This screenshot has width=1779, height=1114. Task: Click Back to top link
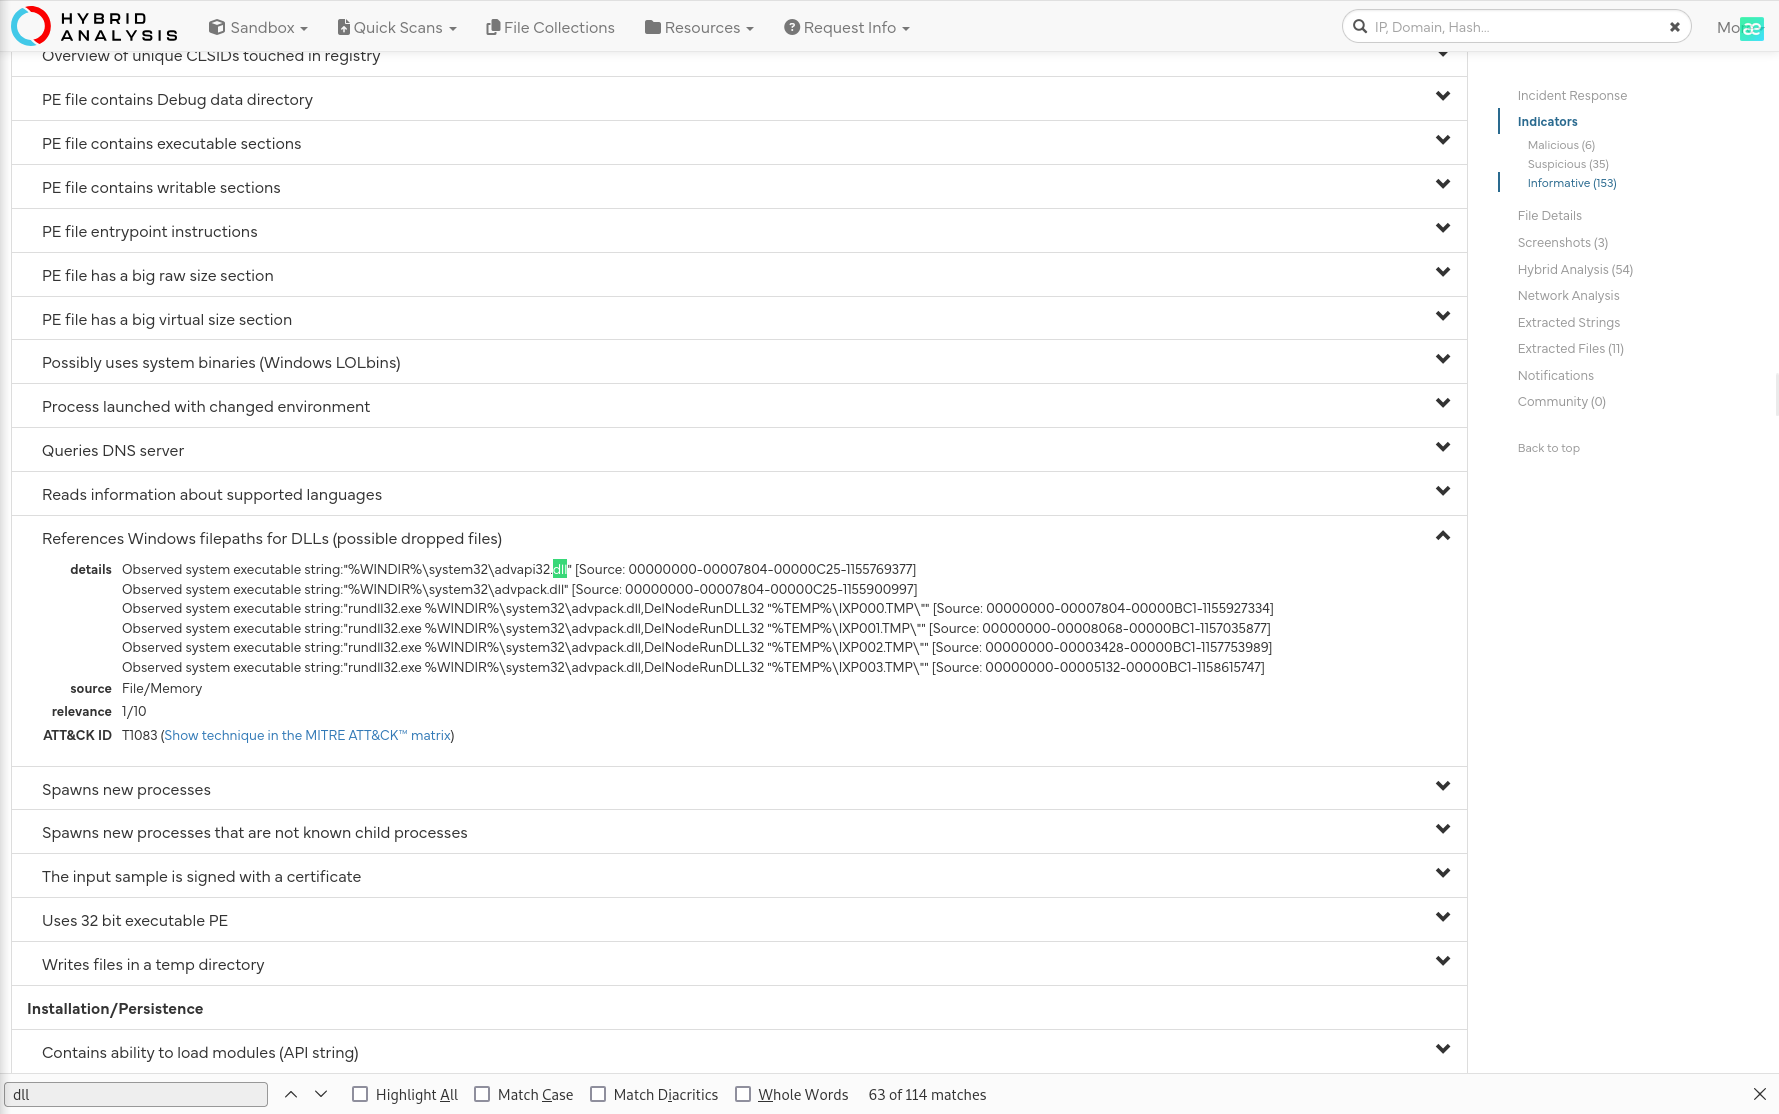coord(1548,448)
